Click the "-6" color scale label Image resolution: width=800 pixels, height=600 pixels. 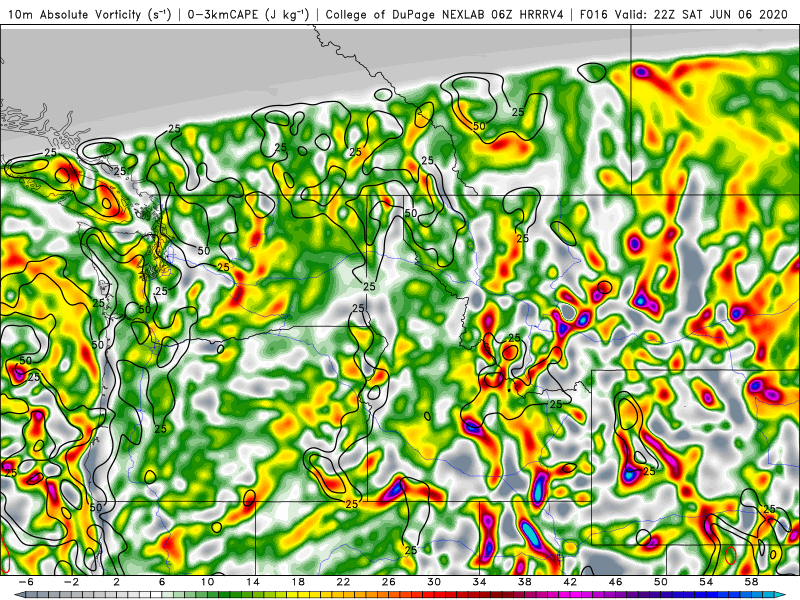[26, 582]
